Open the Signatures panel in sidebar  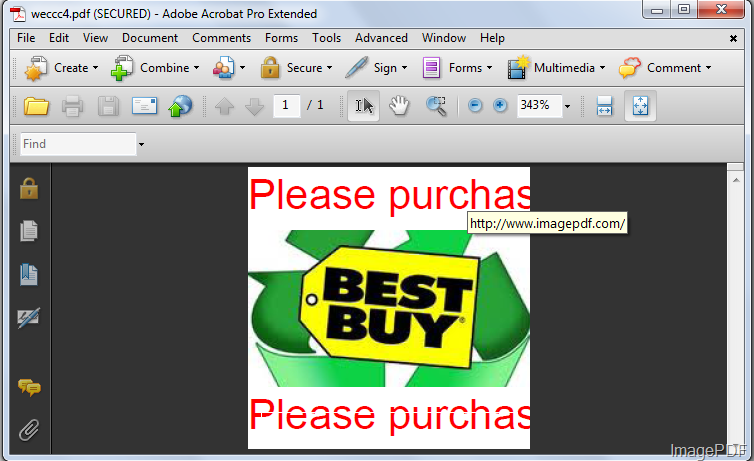coord(29,317)
